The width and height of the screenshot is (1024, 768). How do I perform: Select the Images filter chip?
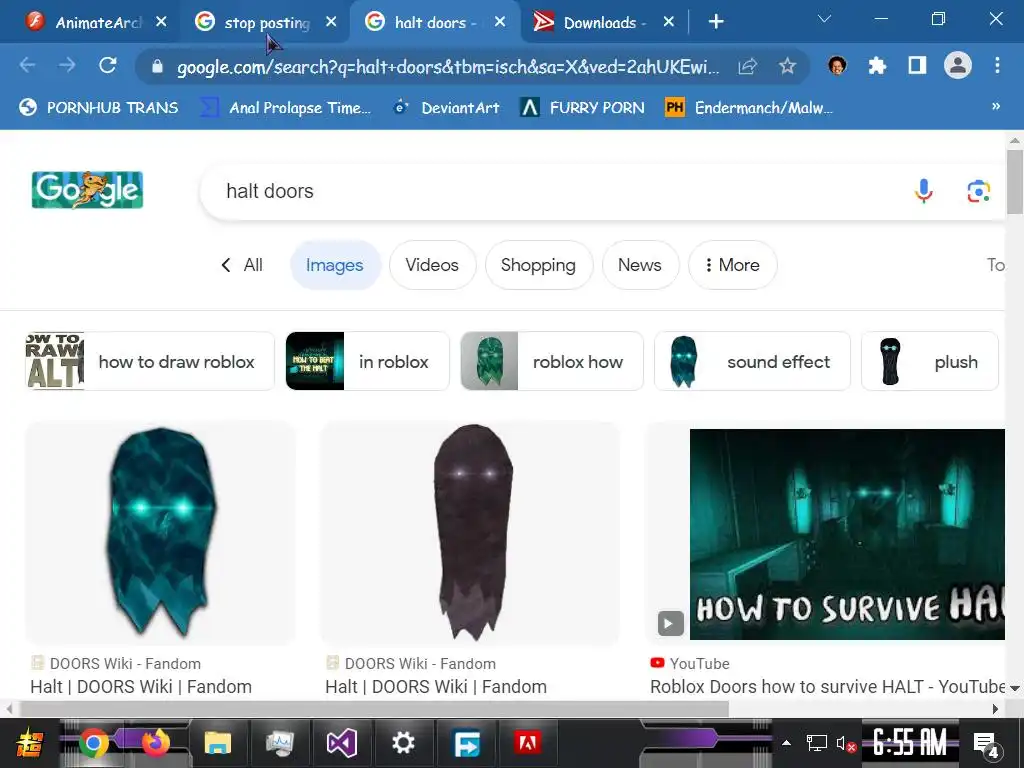[335, 265]
